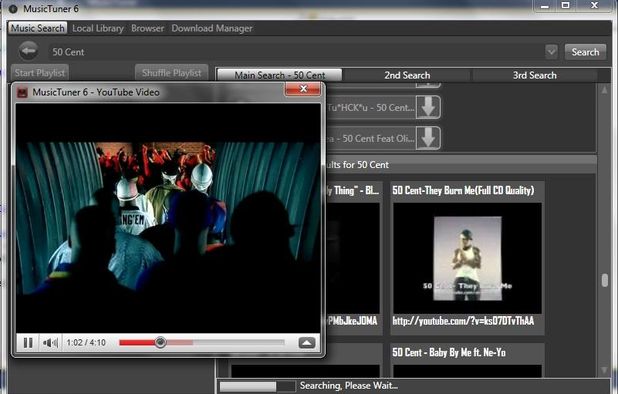618x394 pixels.
Task: Download the Tu*HCK*u - 50 Cent track
Action: pos(428,106)
